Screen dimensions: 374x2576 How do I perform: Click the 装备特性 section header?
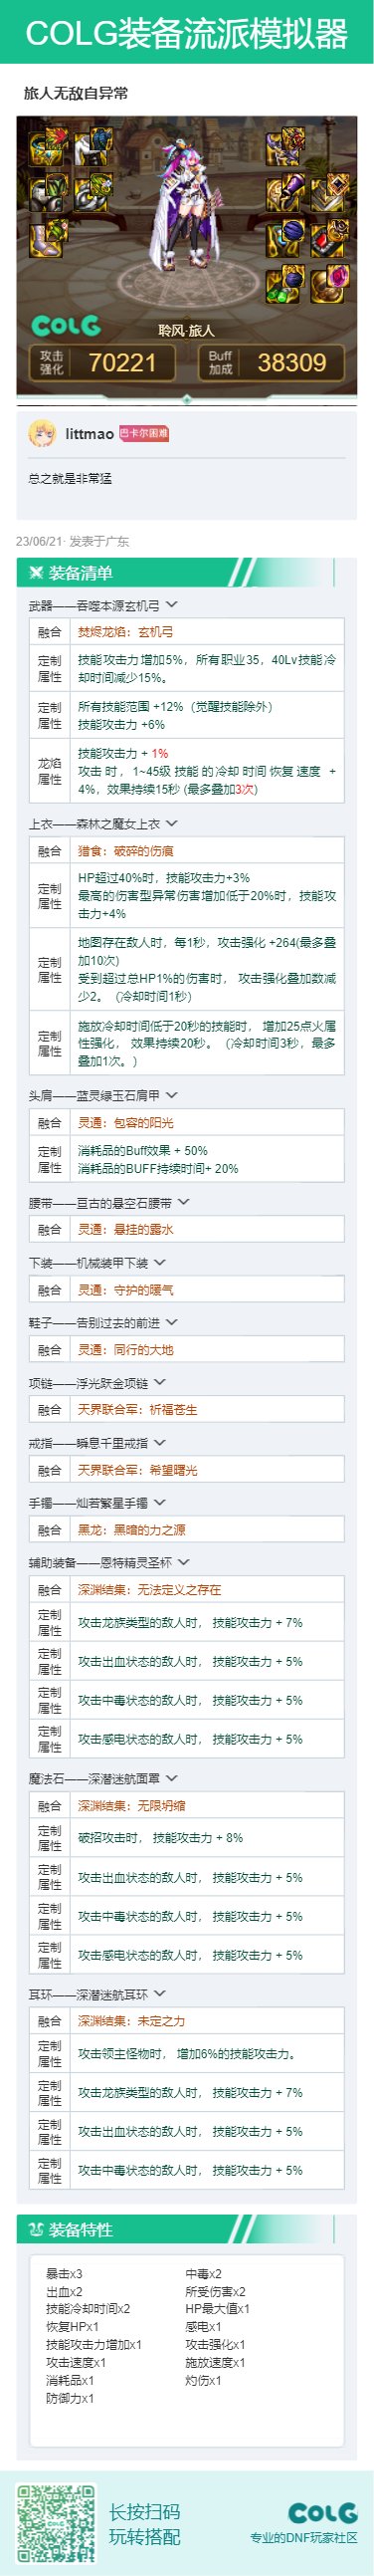click(x=187, y=2230)
